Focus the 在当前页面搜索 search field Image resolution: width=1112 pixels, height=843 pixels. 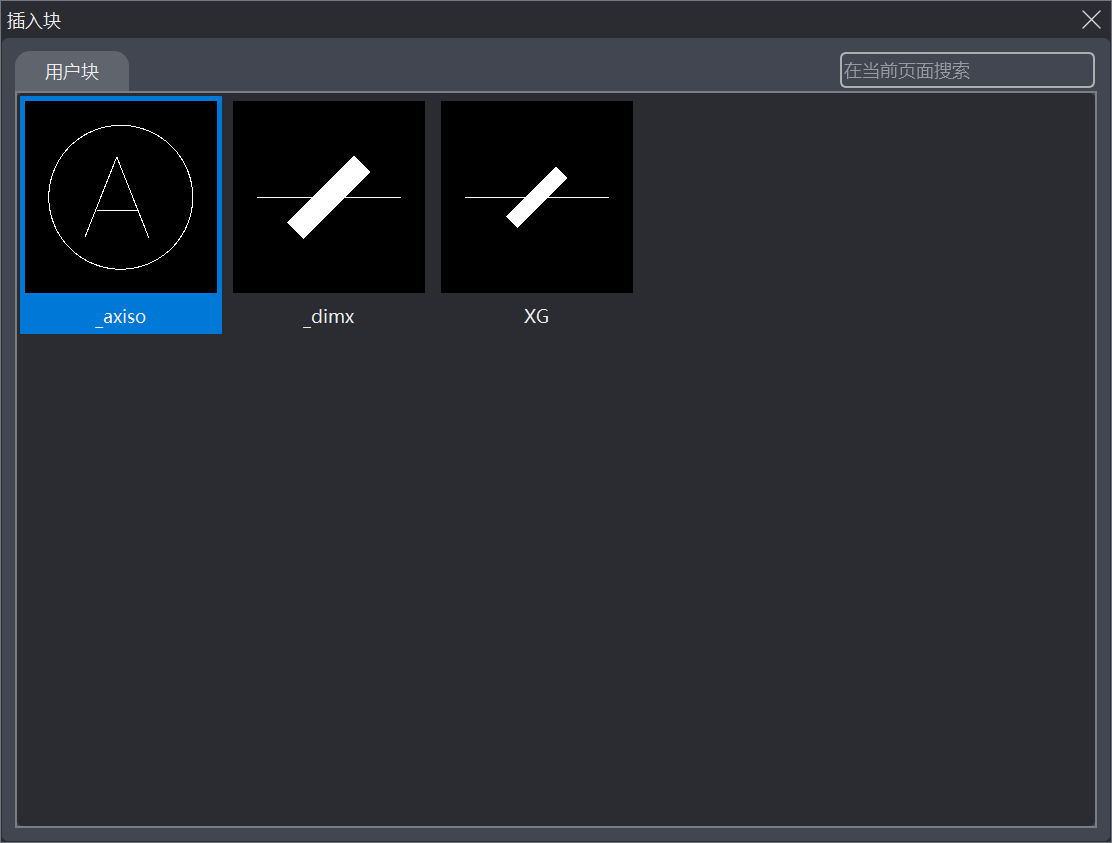(x=966, y=70)
